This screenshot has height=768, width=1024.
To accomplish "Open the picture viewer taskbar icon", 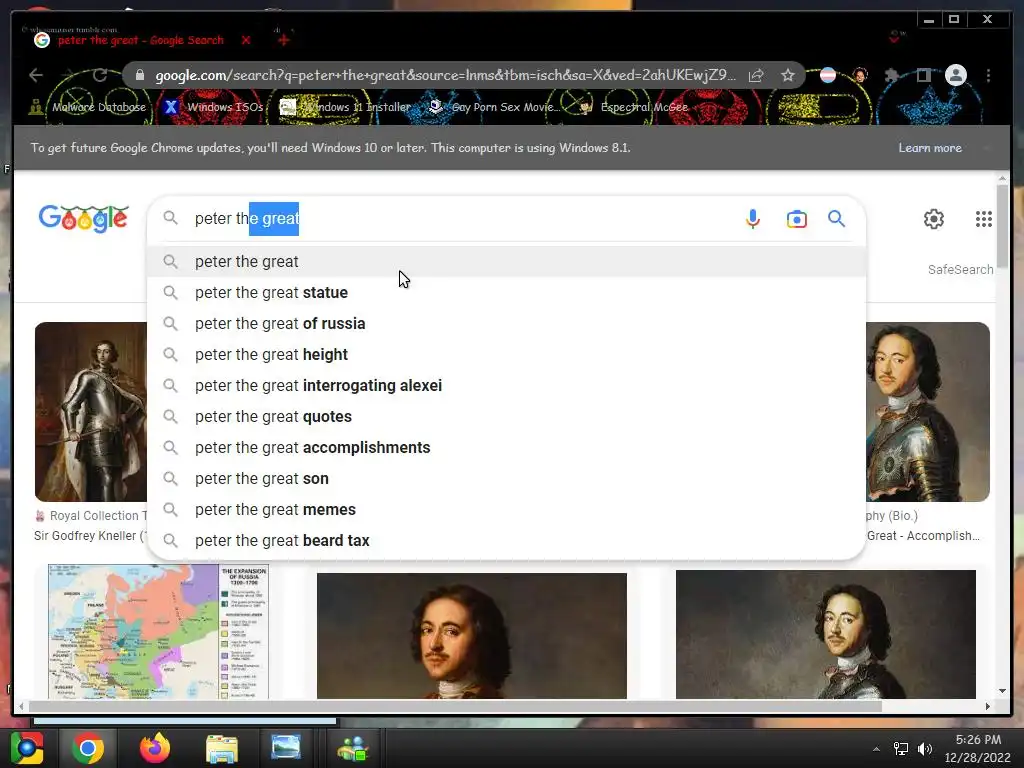I will coord(285,748).
